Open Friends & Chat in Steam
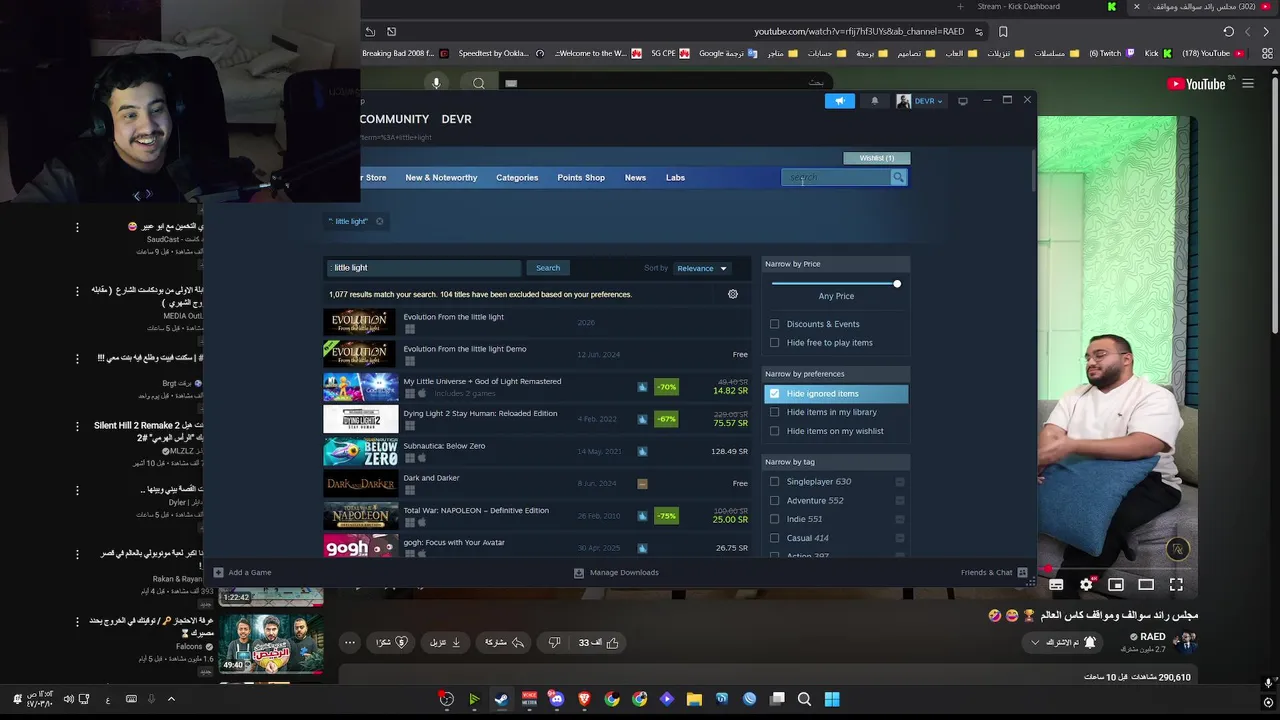Screen dimensions: 1280x720 [x=994, y=572]
